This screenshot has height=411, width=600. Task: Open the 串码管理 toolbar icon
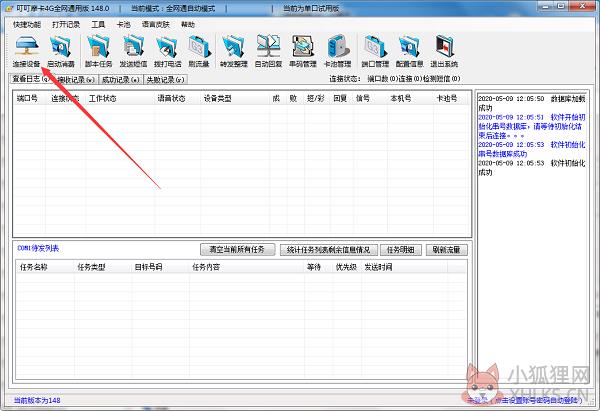pyautogui.click(x=303, y=51)
